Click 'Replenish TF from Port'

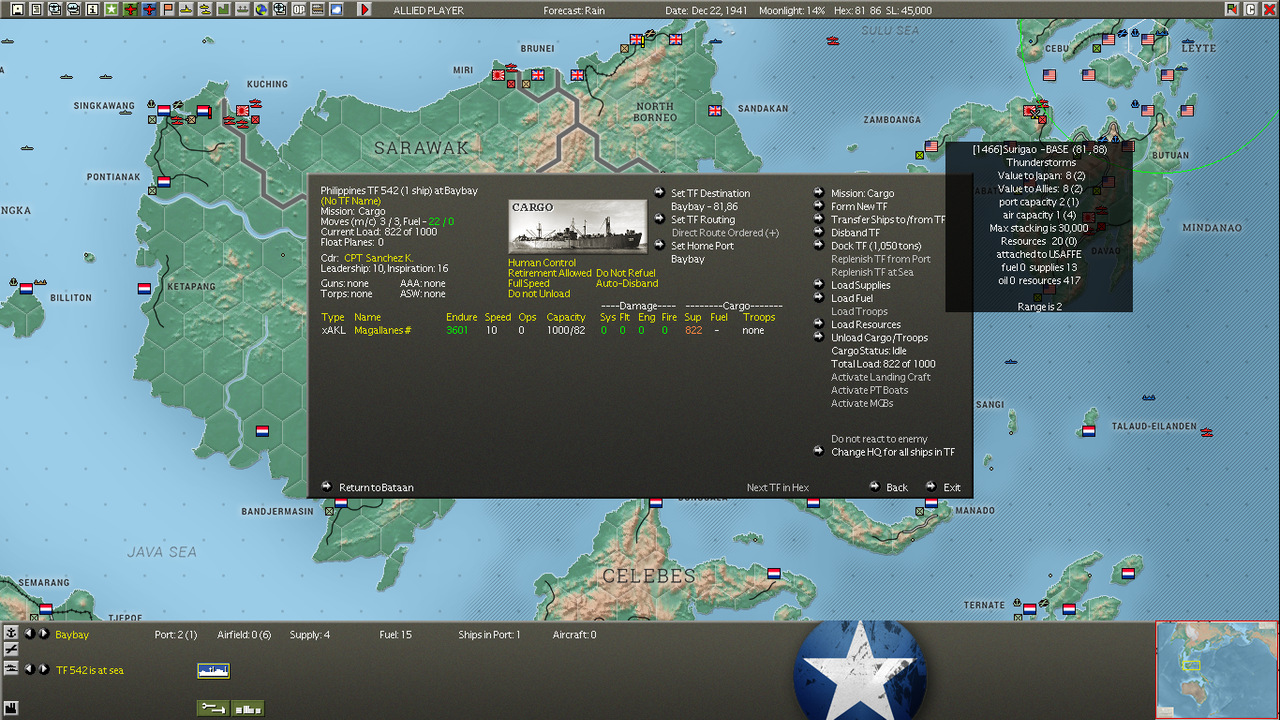tap(881, 259)
